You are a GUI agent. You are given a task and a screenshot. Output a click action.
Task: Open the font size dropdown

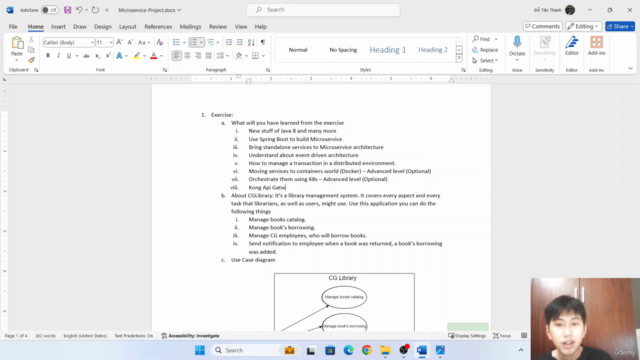[x=111, y=42]
